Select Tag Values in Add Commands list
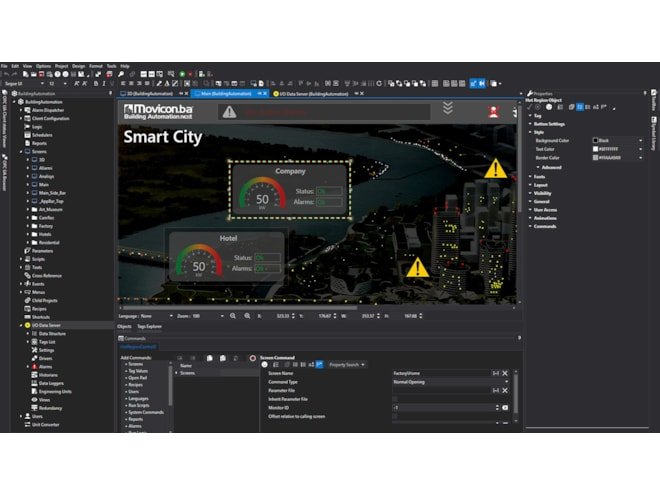 138,370
